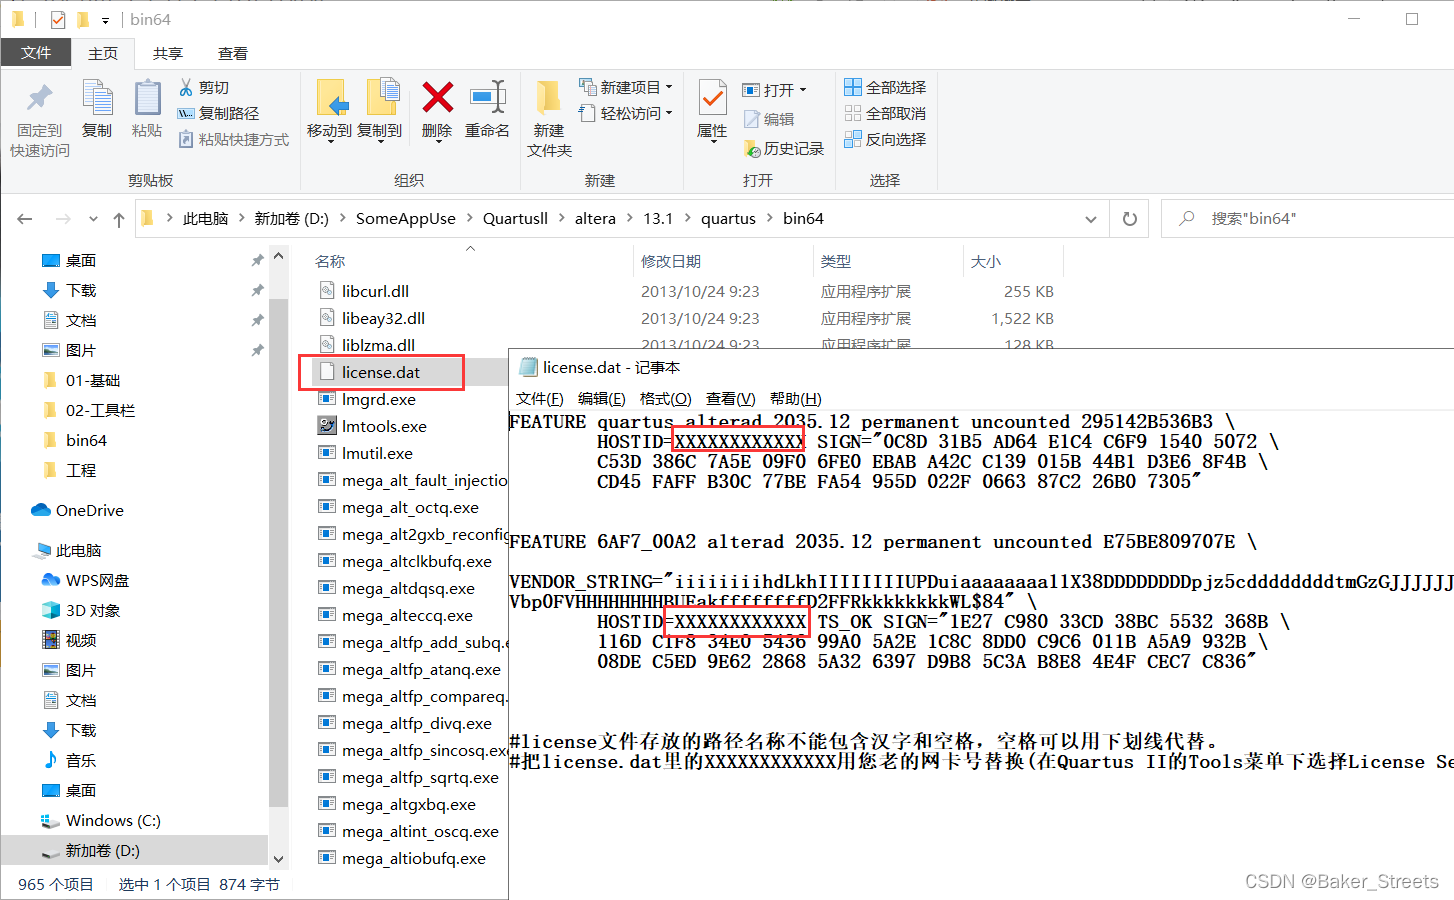Select OneDrive in navigation pane
1454x900 pixels.
[78, 510]
